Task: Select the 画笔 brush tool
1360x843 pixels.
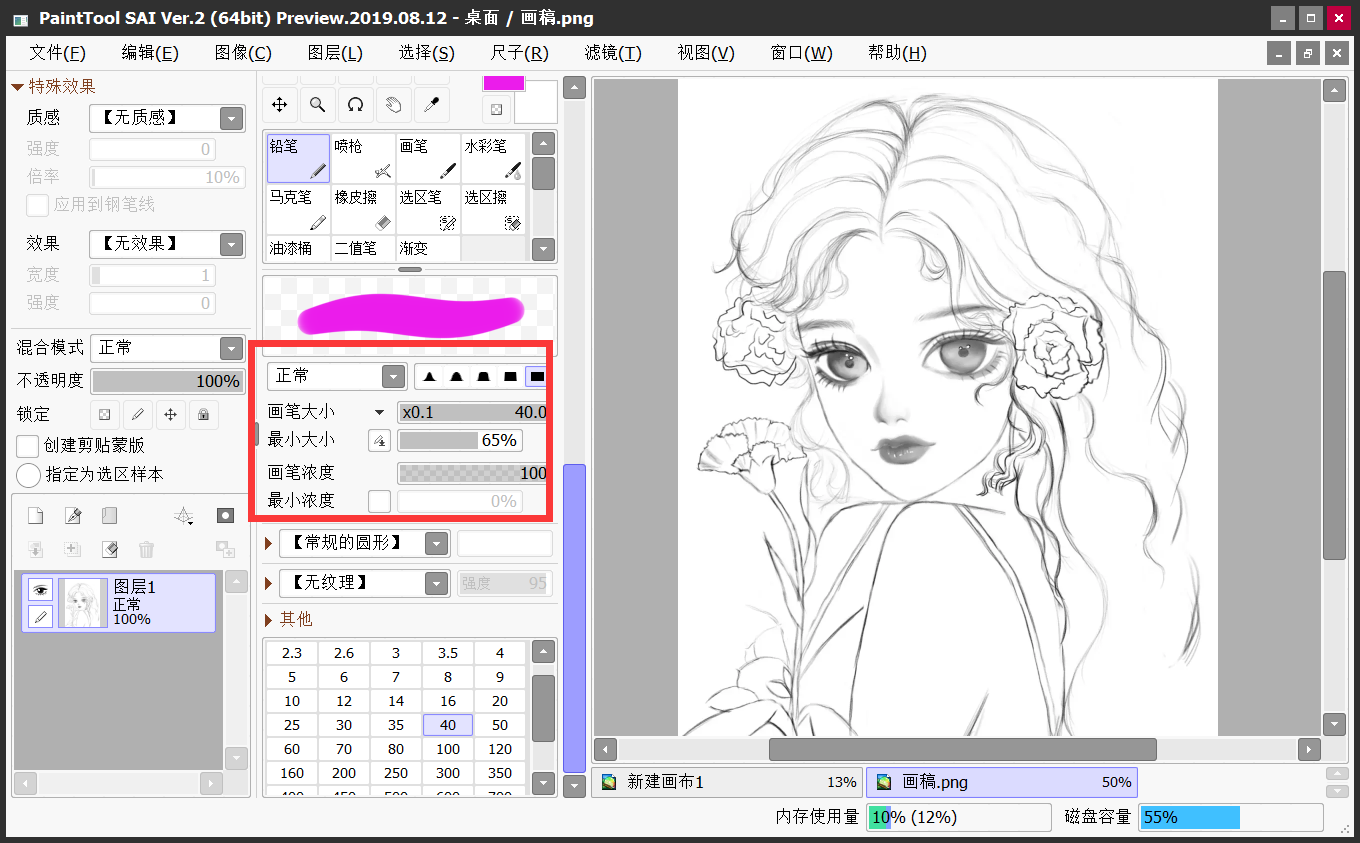Action: pos(428,159)
